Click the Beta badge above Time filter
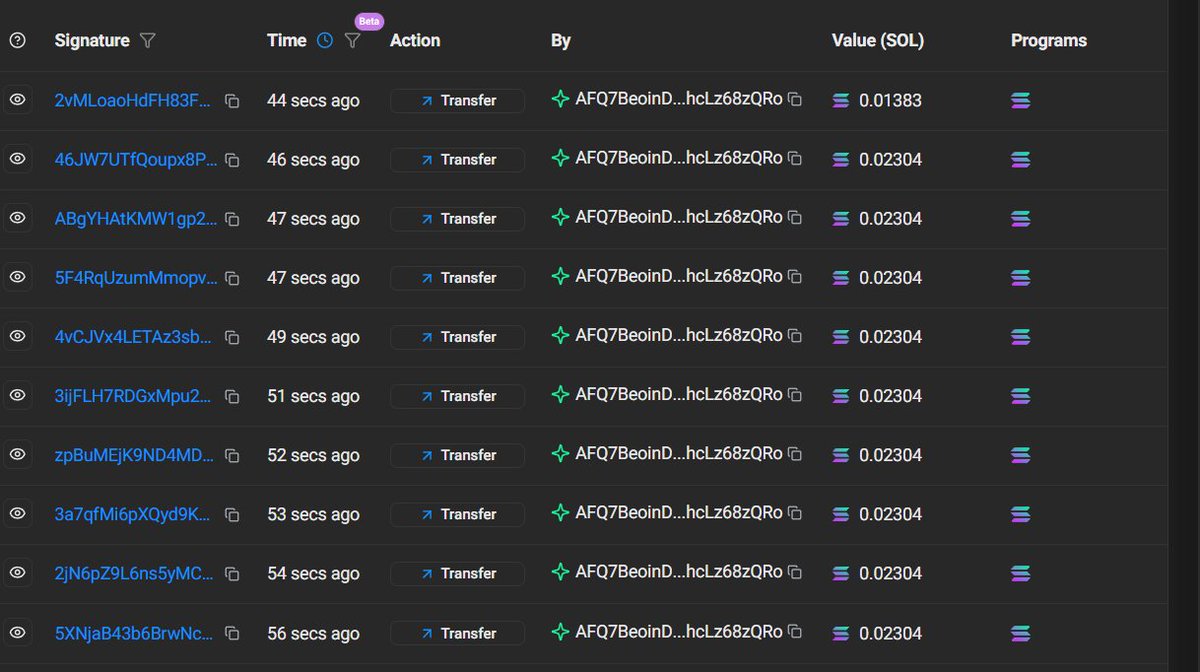This screenshot has height=672, width=1200. tap(370, 21)
